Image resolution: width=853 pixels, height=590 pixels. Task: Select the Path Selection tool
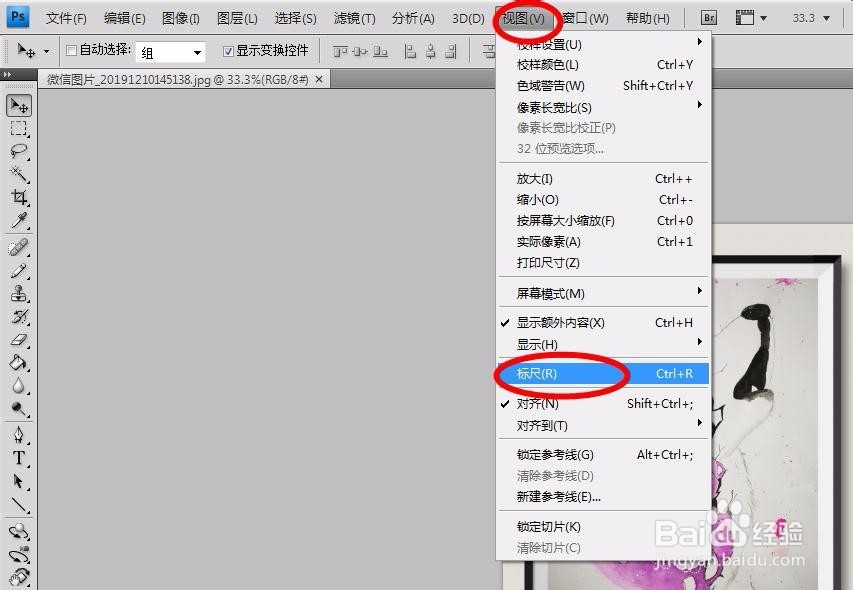click(19, 482)
